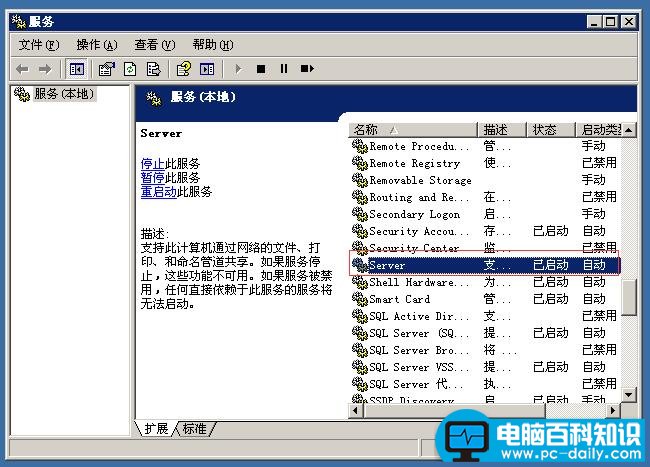
Task: Minimize the 服务 window
Action: coord(594,22)
